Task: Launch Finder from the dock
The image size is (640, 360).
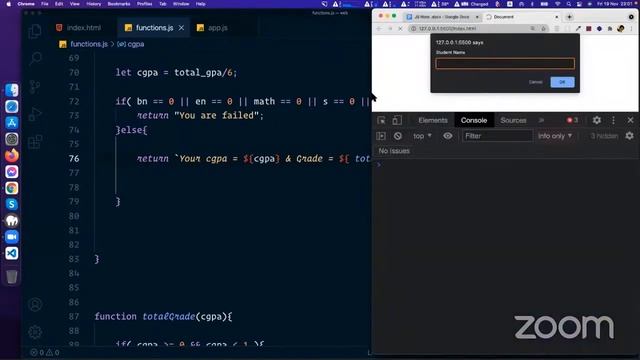Action: click(12, 90)
